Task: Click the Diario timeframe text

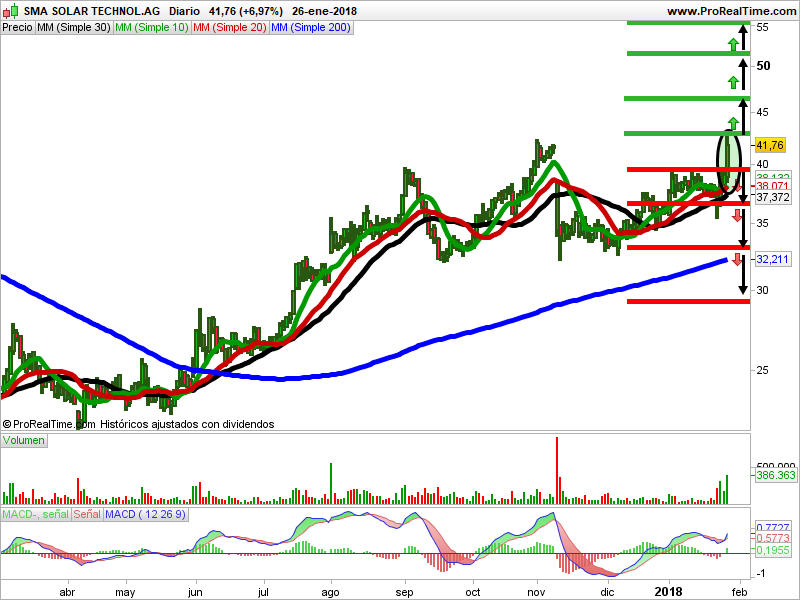Action: point(185,11)
